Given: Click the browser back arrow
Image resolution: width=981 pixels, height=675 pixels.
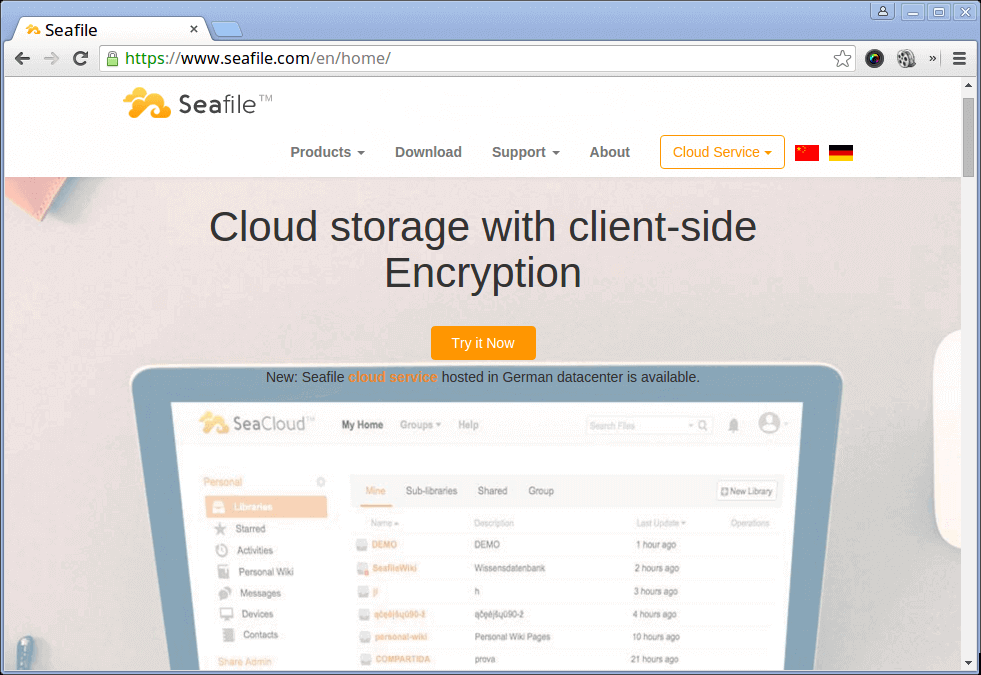Looking at the screenshot, I should coord(23,59).
